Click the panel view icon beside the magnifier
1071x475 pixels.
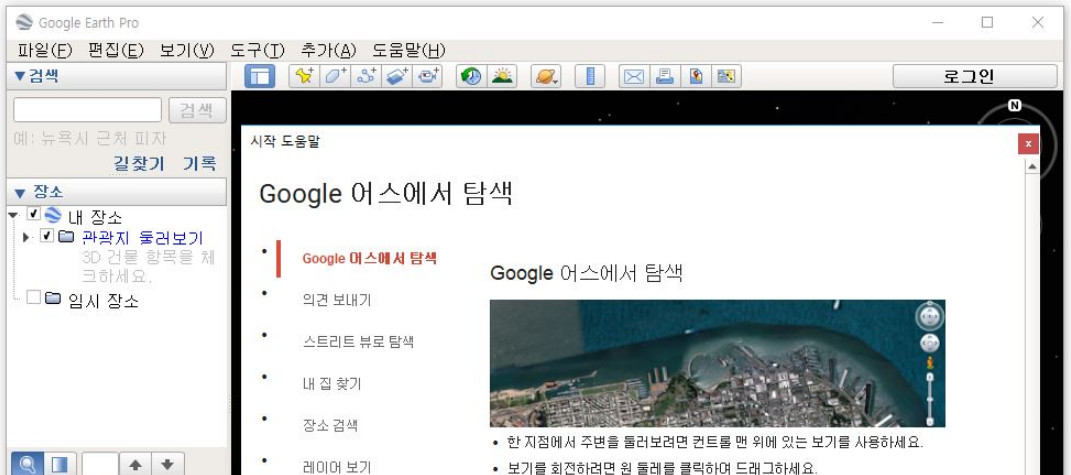[x=60, y=464]
